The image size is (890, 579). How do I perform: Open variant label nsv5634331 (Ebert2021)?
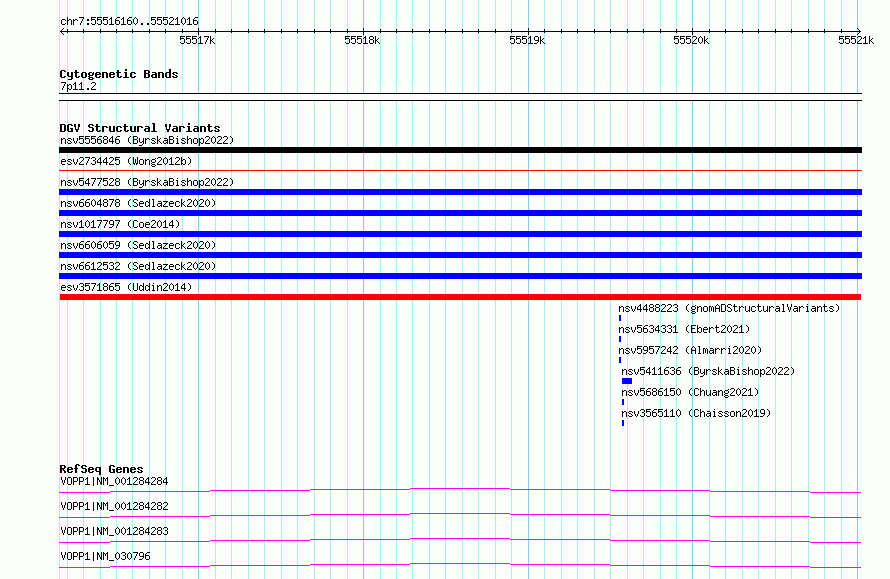(x=685, y=329)
